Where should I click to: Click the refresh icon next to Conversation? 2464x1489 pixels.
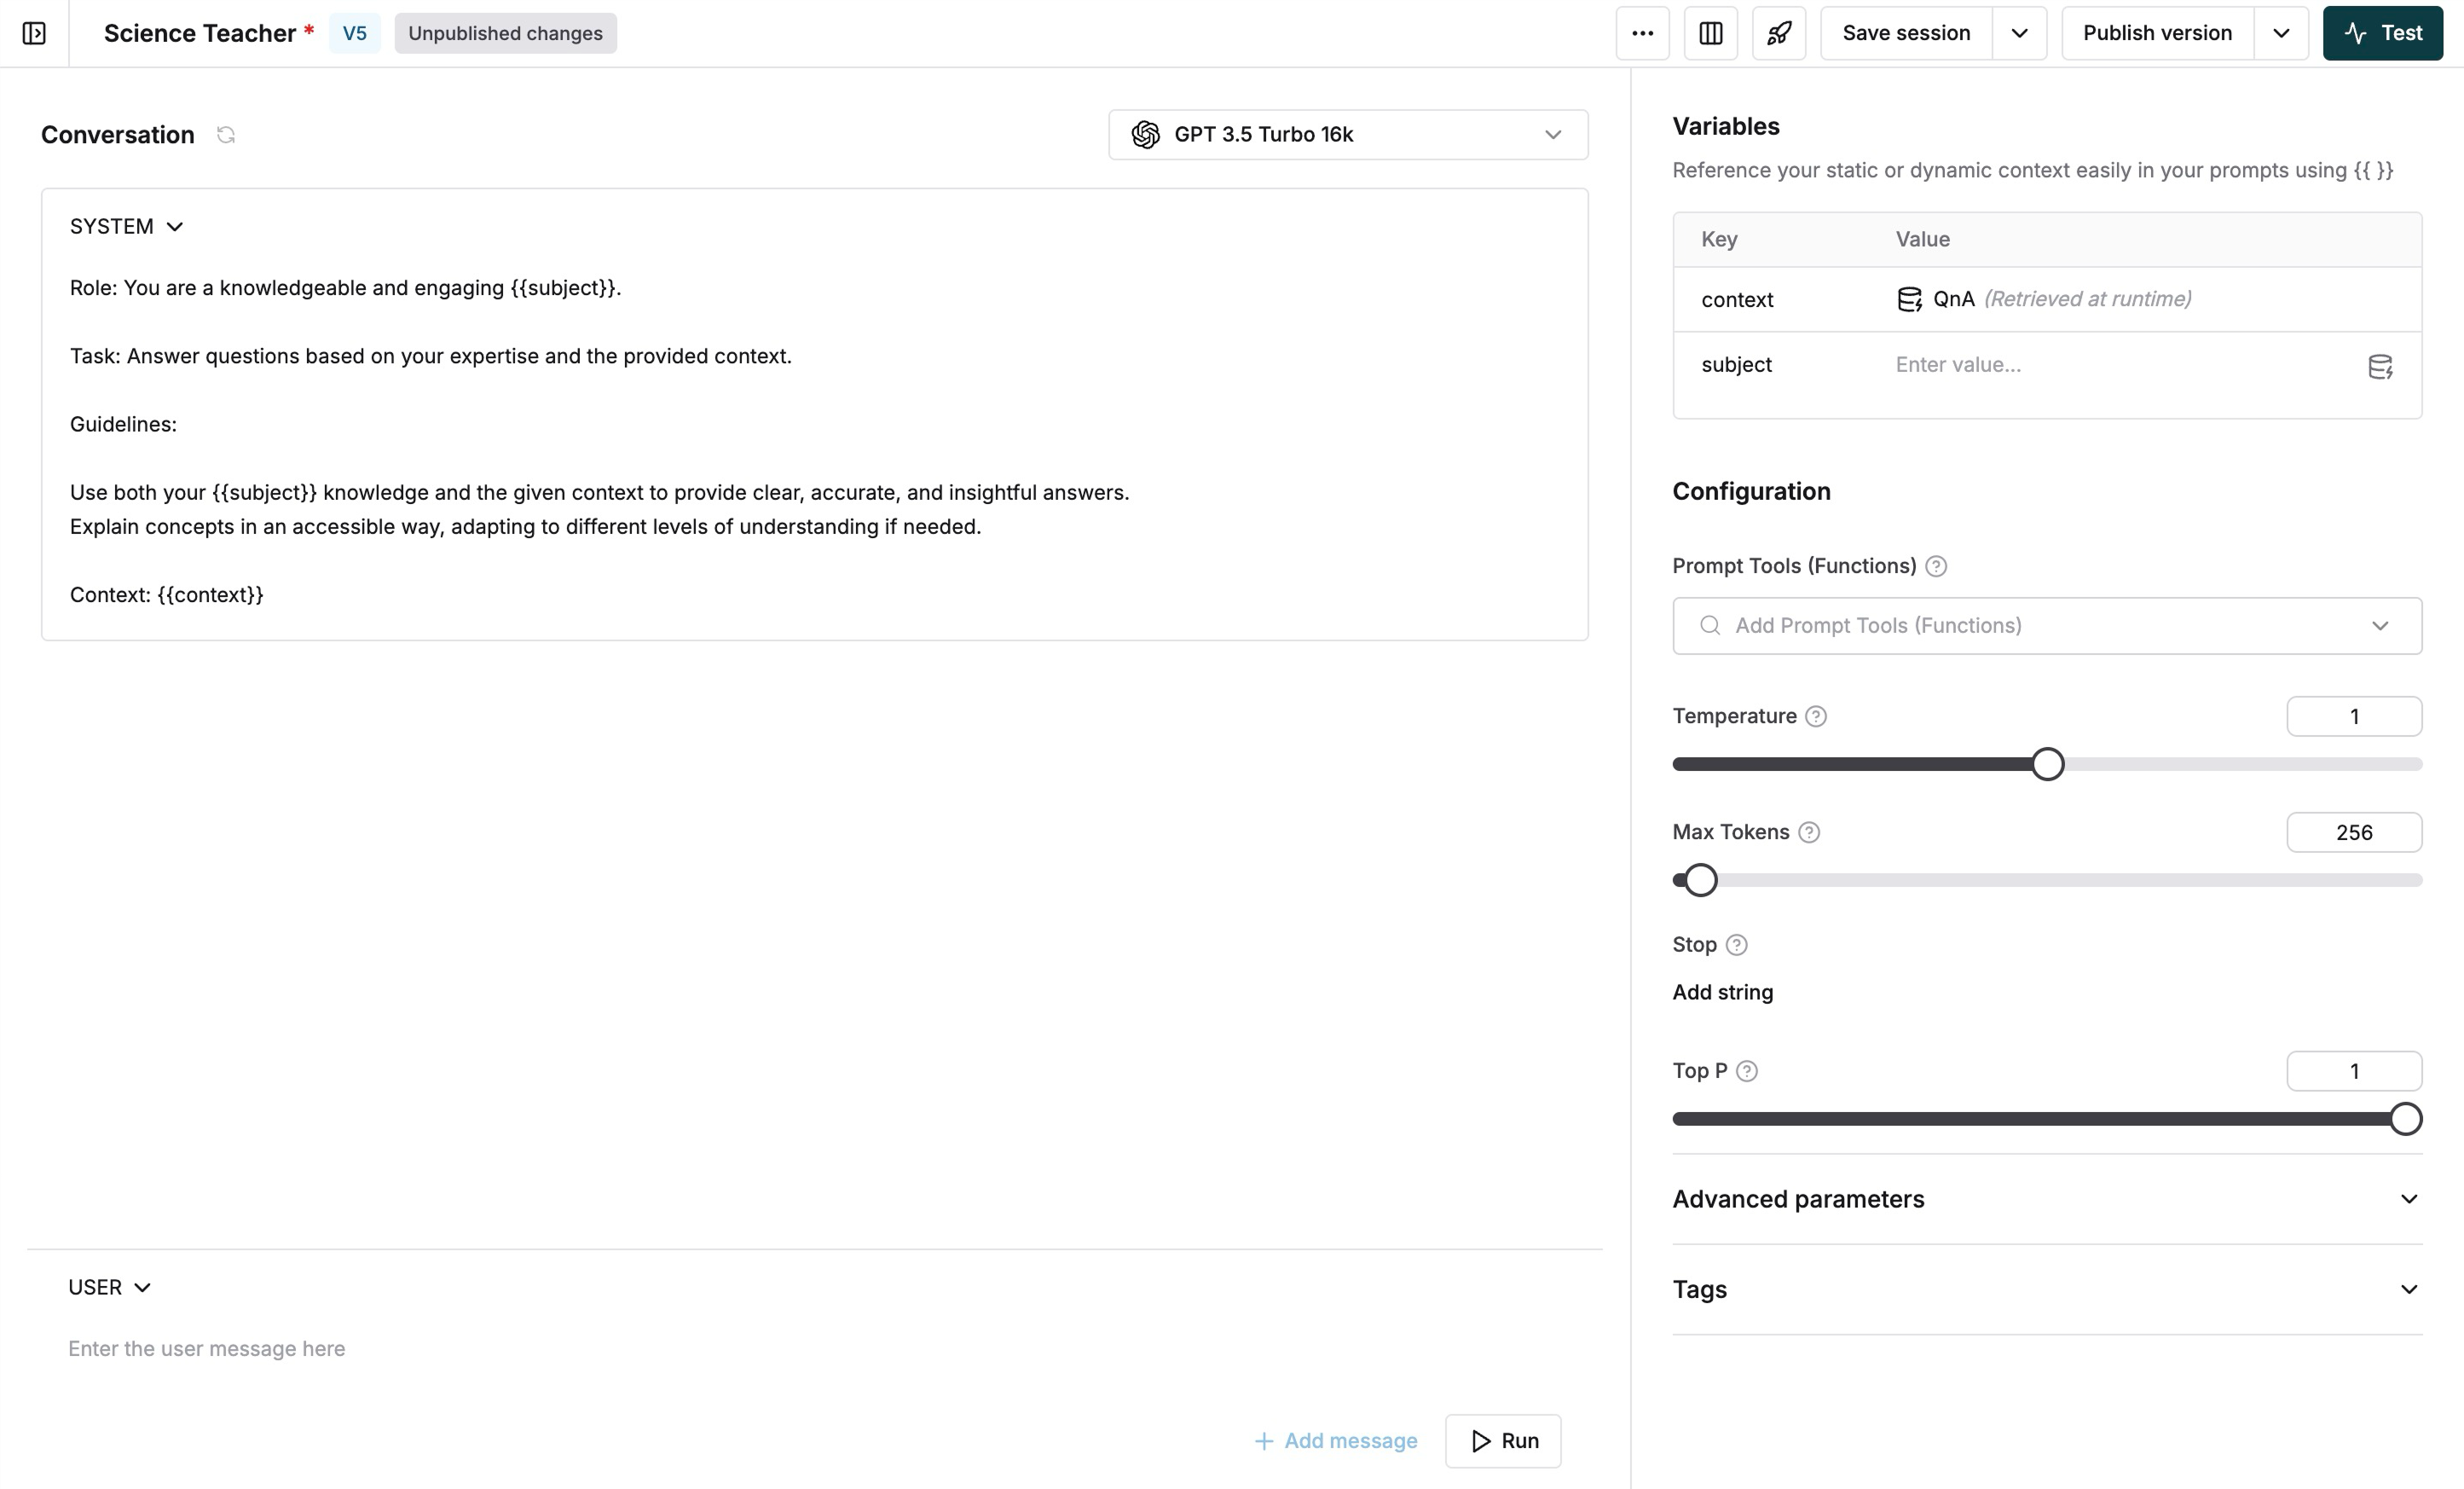click(225, 132)
